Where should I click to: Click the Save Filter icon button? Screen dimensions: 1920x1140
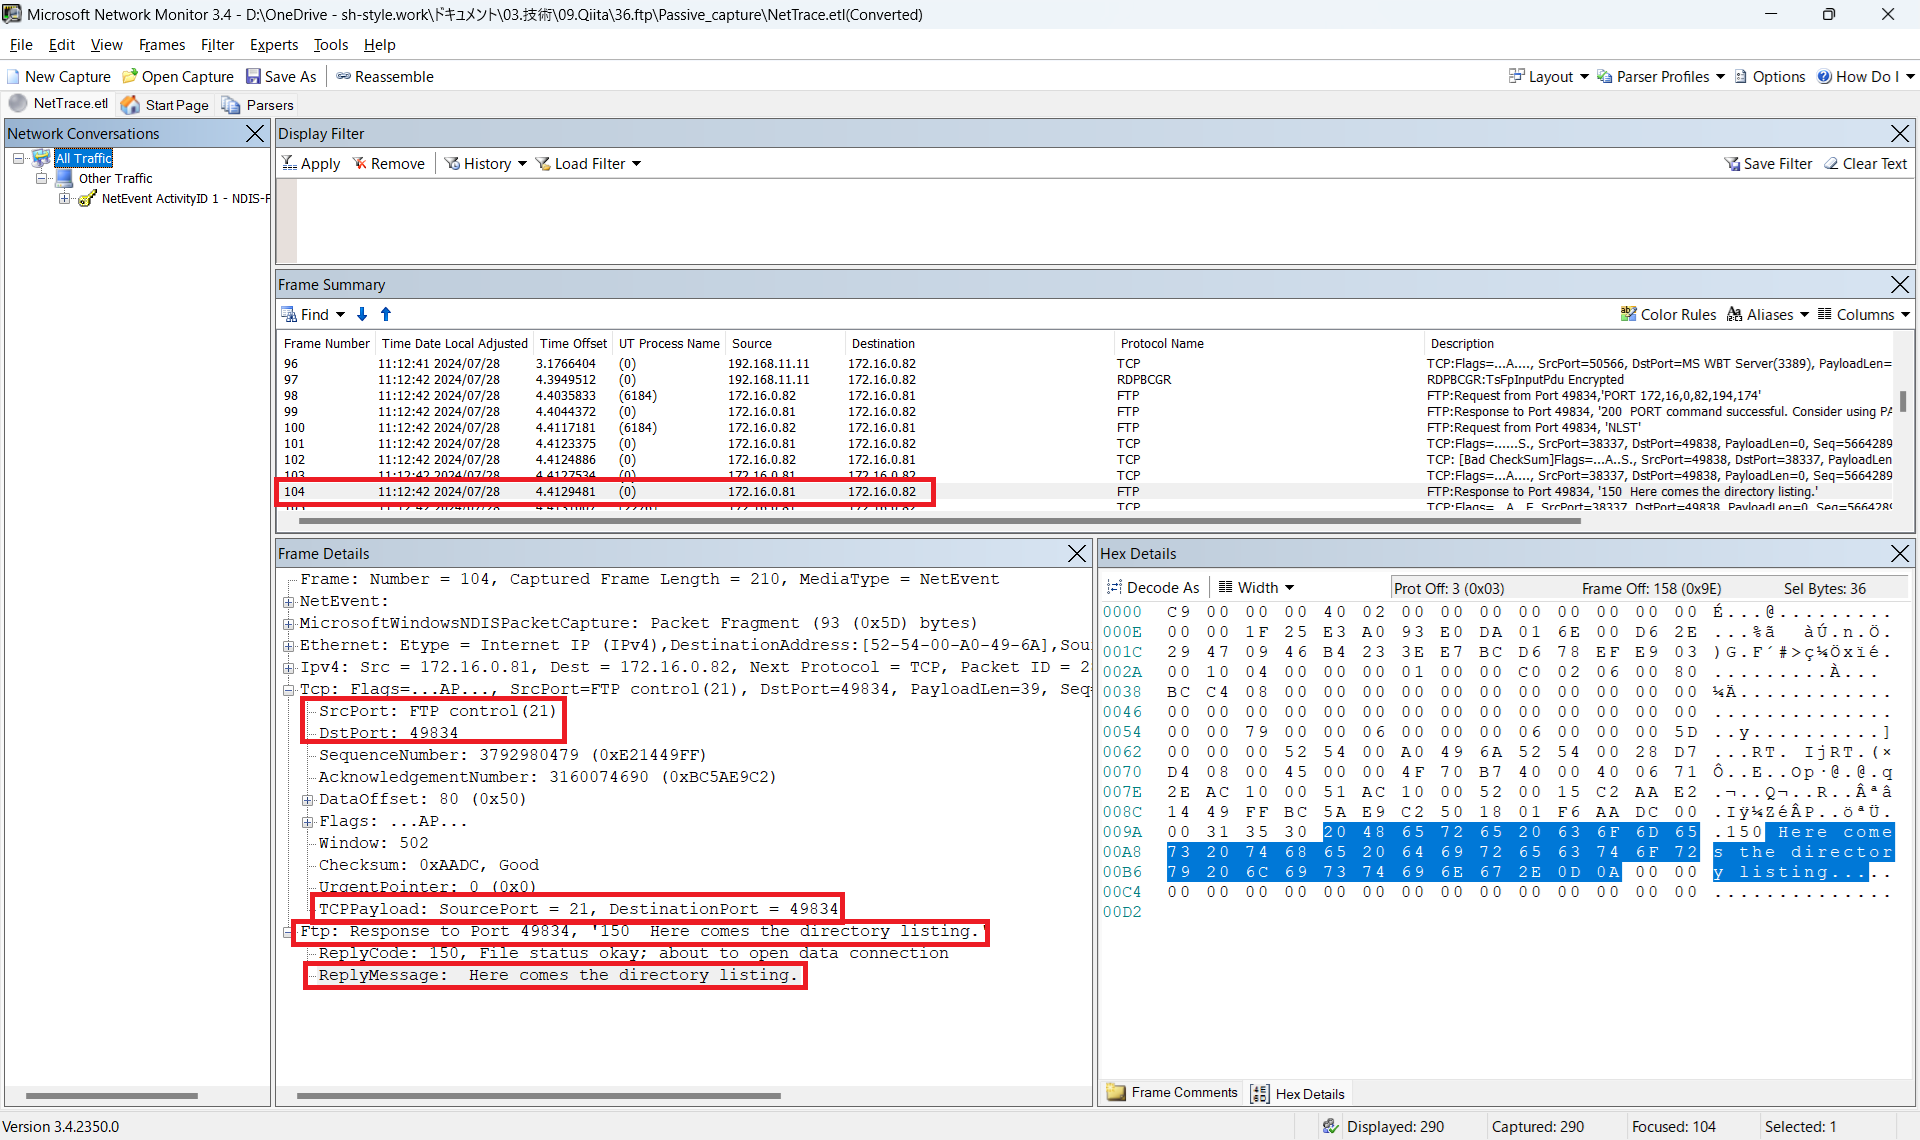point(1732,164)
